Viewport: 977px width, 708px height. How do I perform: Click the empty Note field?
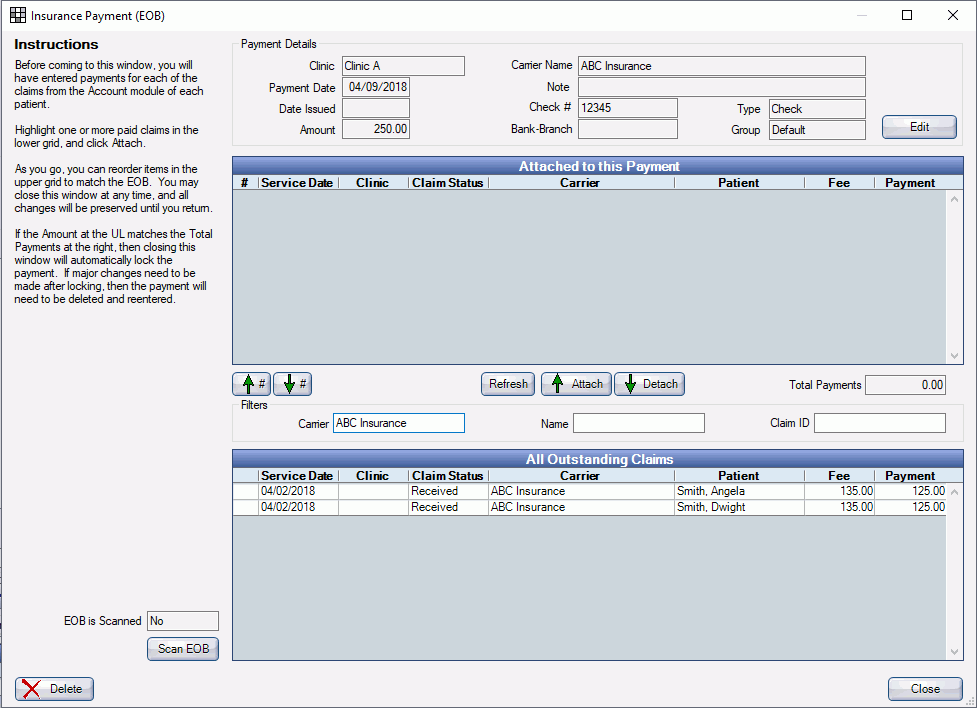[722, 87]
